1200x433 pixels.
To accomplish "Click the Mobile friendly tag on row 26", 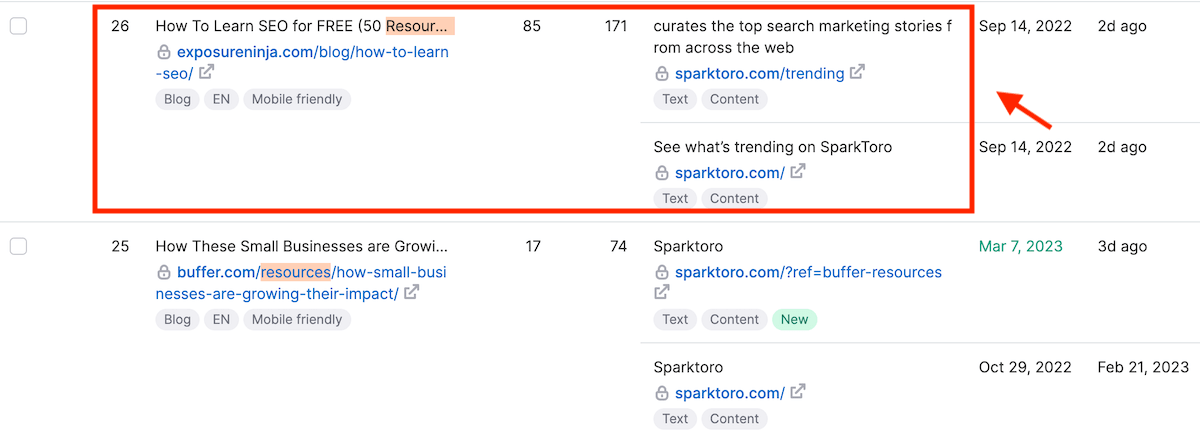I will click(297, 99).
